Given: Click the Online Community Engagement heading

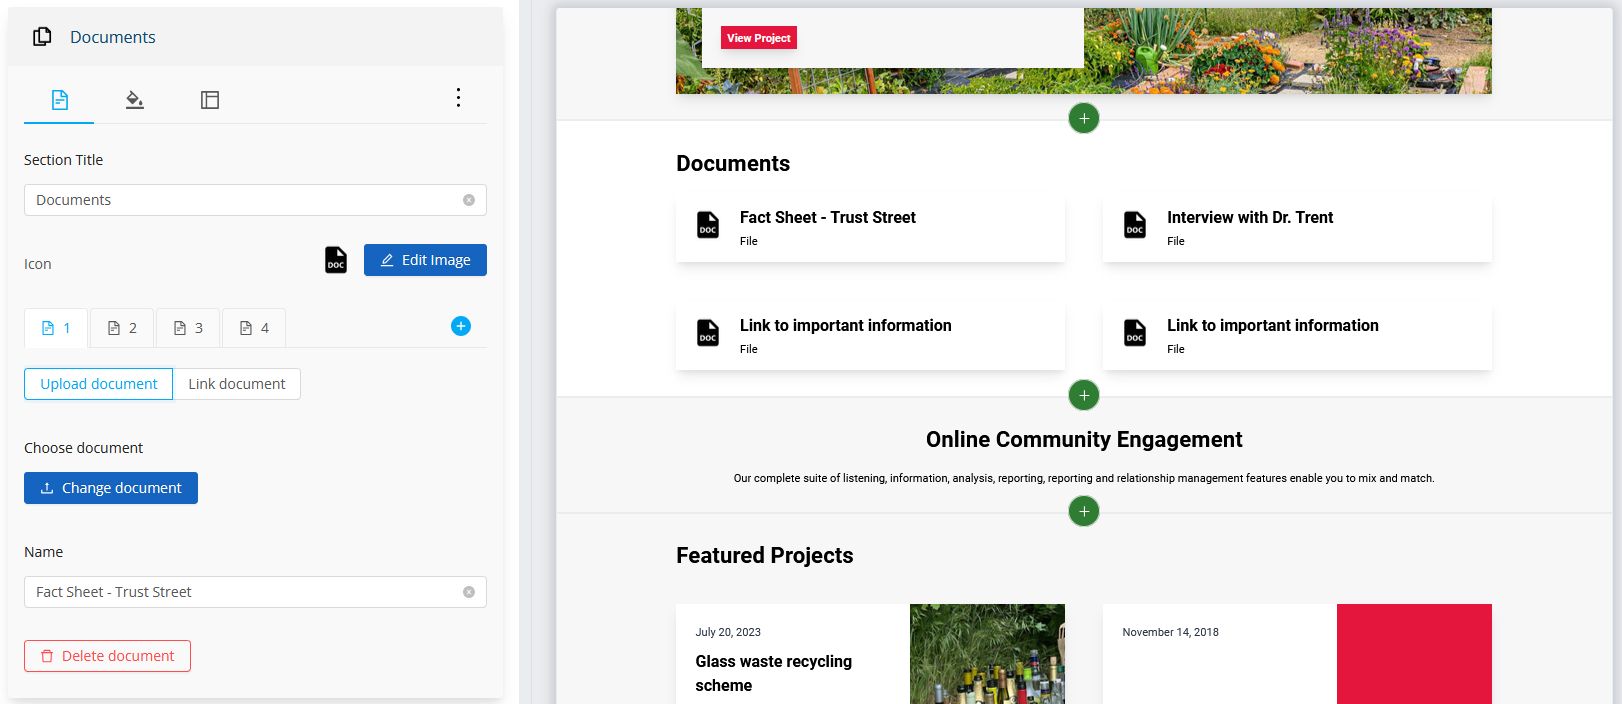Looking at the screenshot, I should pos(1084,440).
